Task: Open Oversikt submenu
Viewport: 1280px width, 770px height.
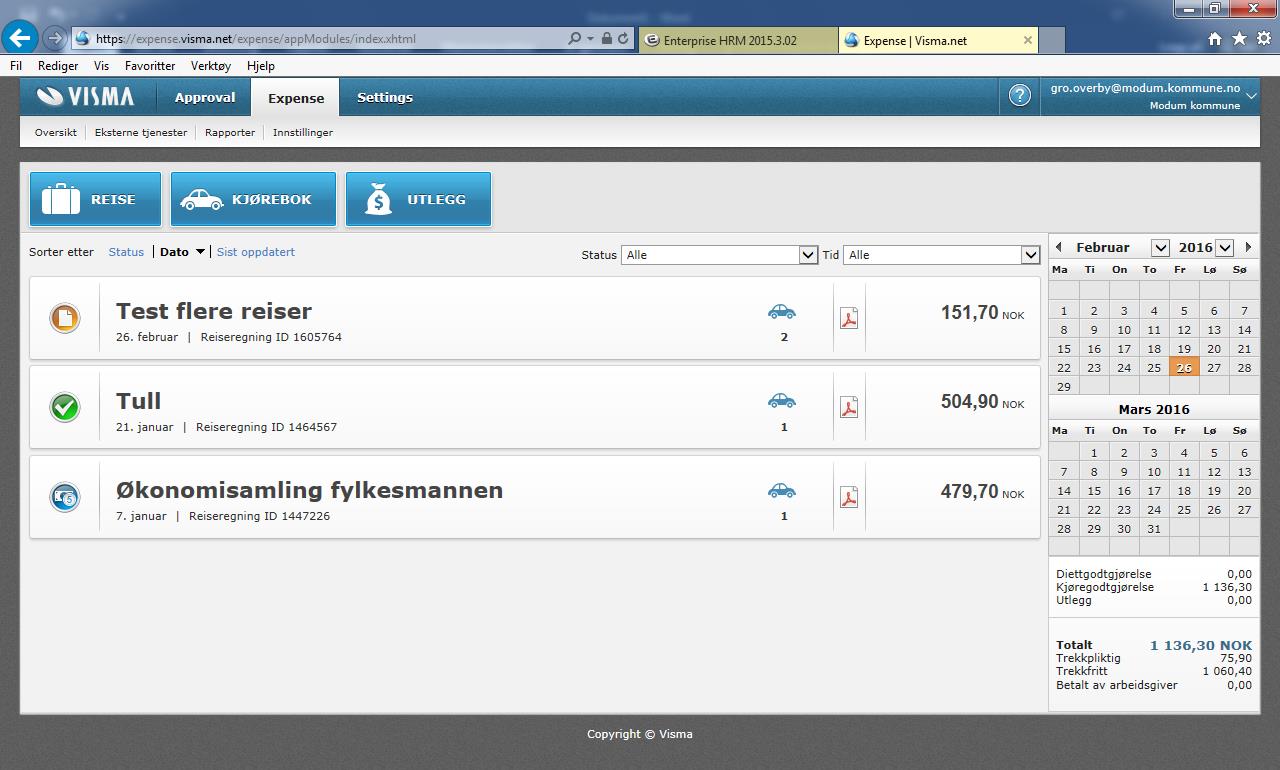Action: 56,132
